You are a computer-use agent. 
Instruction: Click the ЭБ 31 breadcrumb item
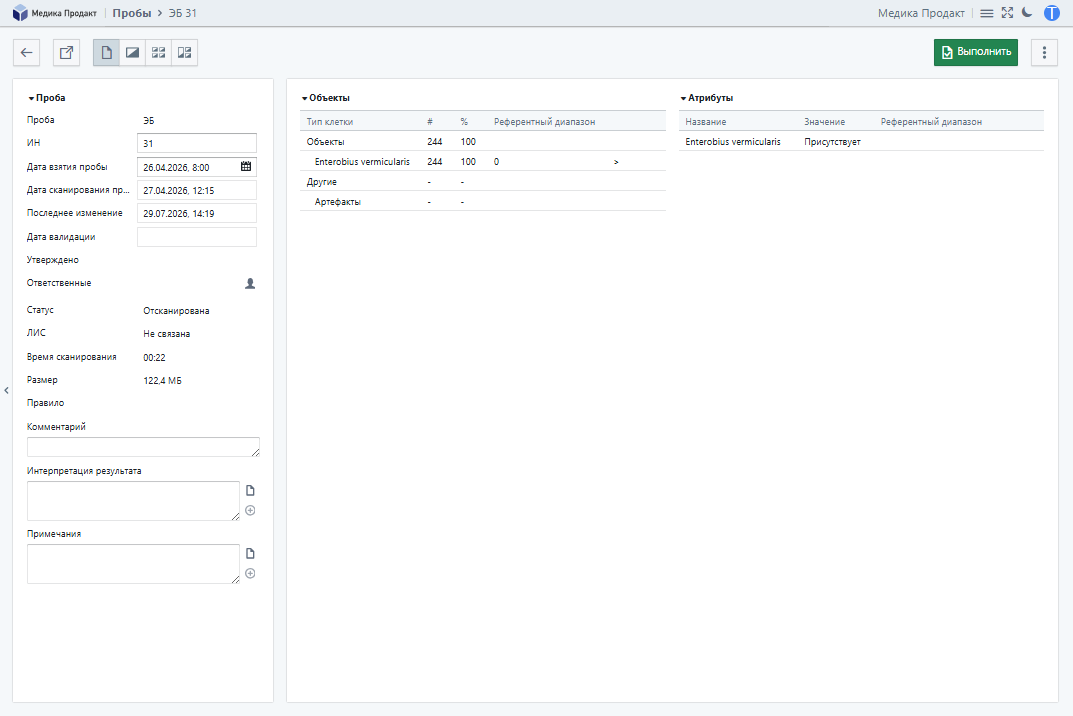click(x=183, y=13)
